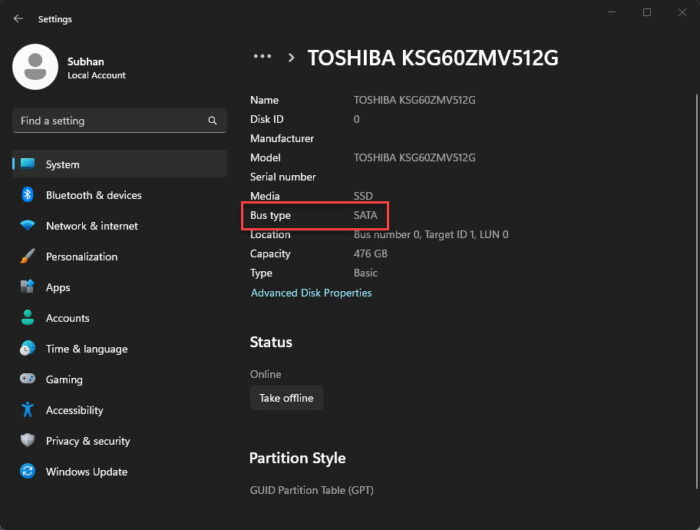Click the Status heading
The height and width of the screenshot is (530, 700).
pyautogui.click(x=271, y=342)
